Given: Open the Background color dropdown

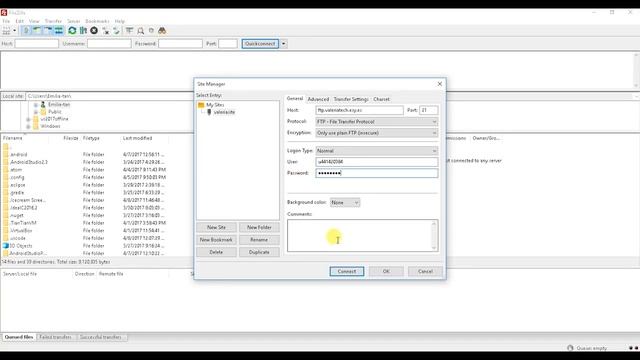Looking at the screenshot, I should pyautogui.click(x=345, y=202).
